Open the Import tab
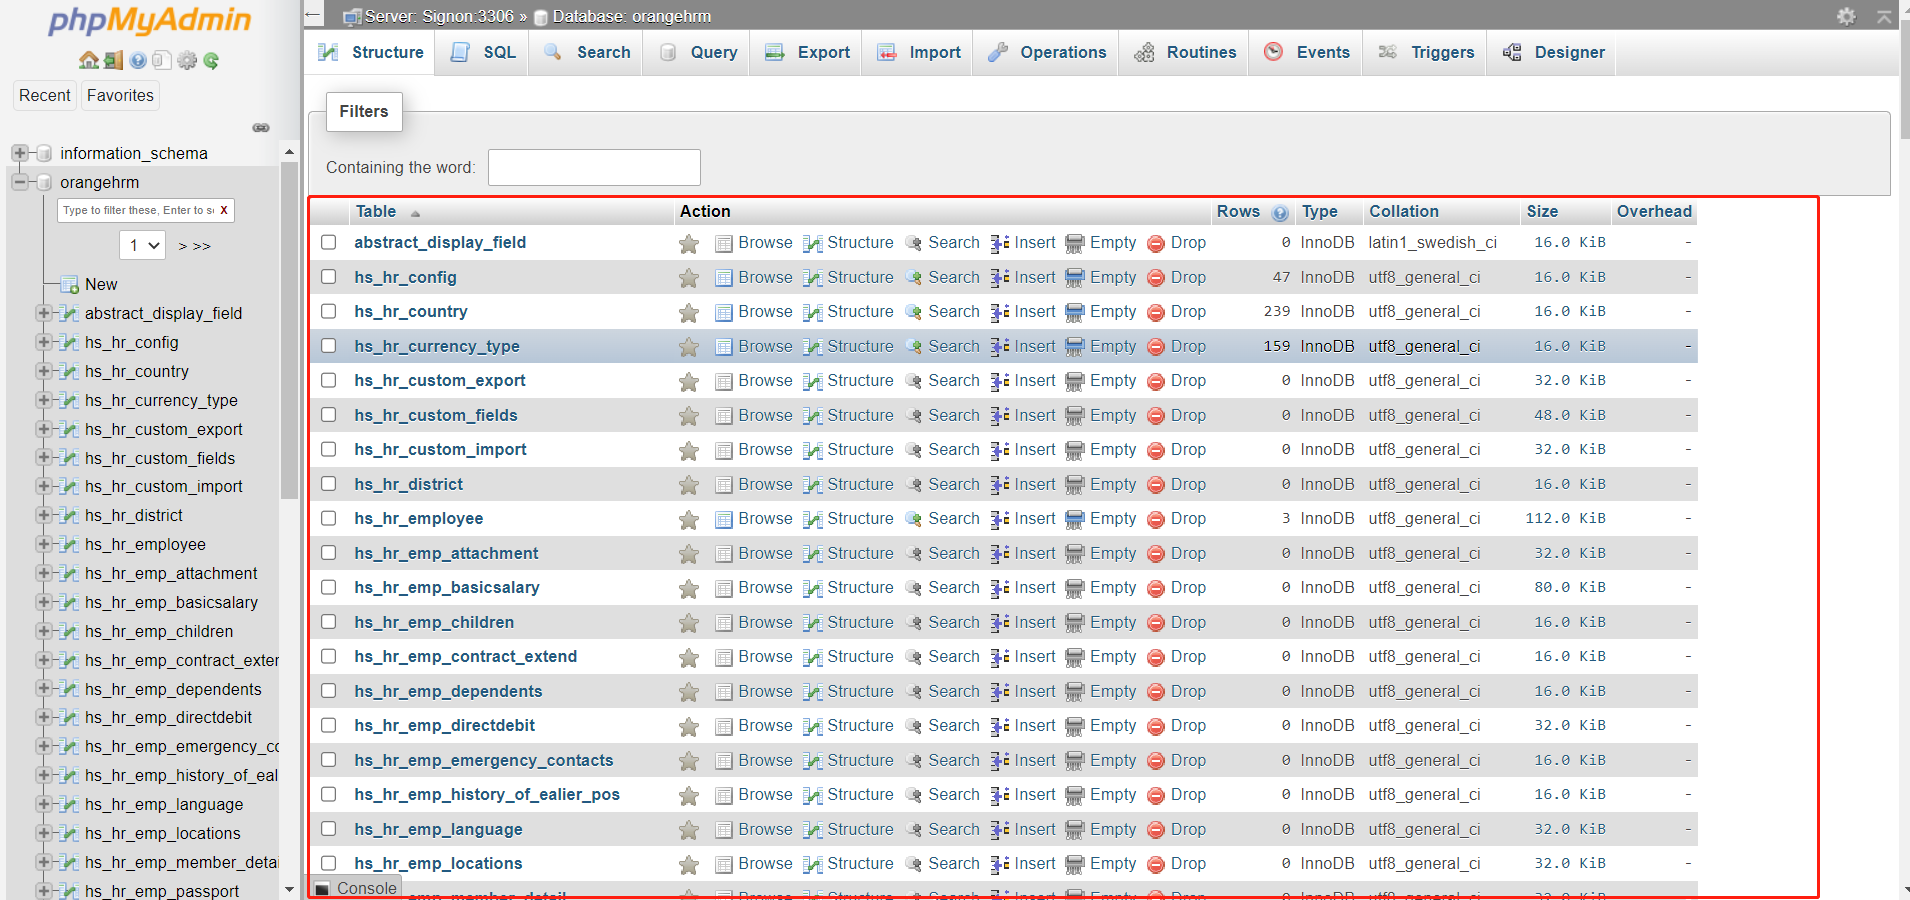The height and width of the screenshot is (900, 1910). pyautogui.click(x=918, y=53)
